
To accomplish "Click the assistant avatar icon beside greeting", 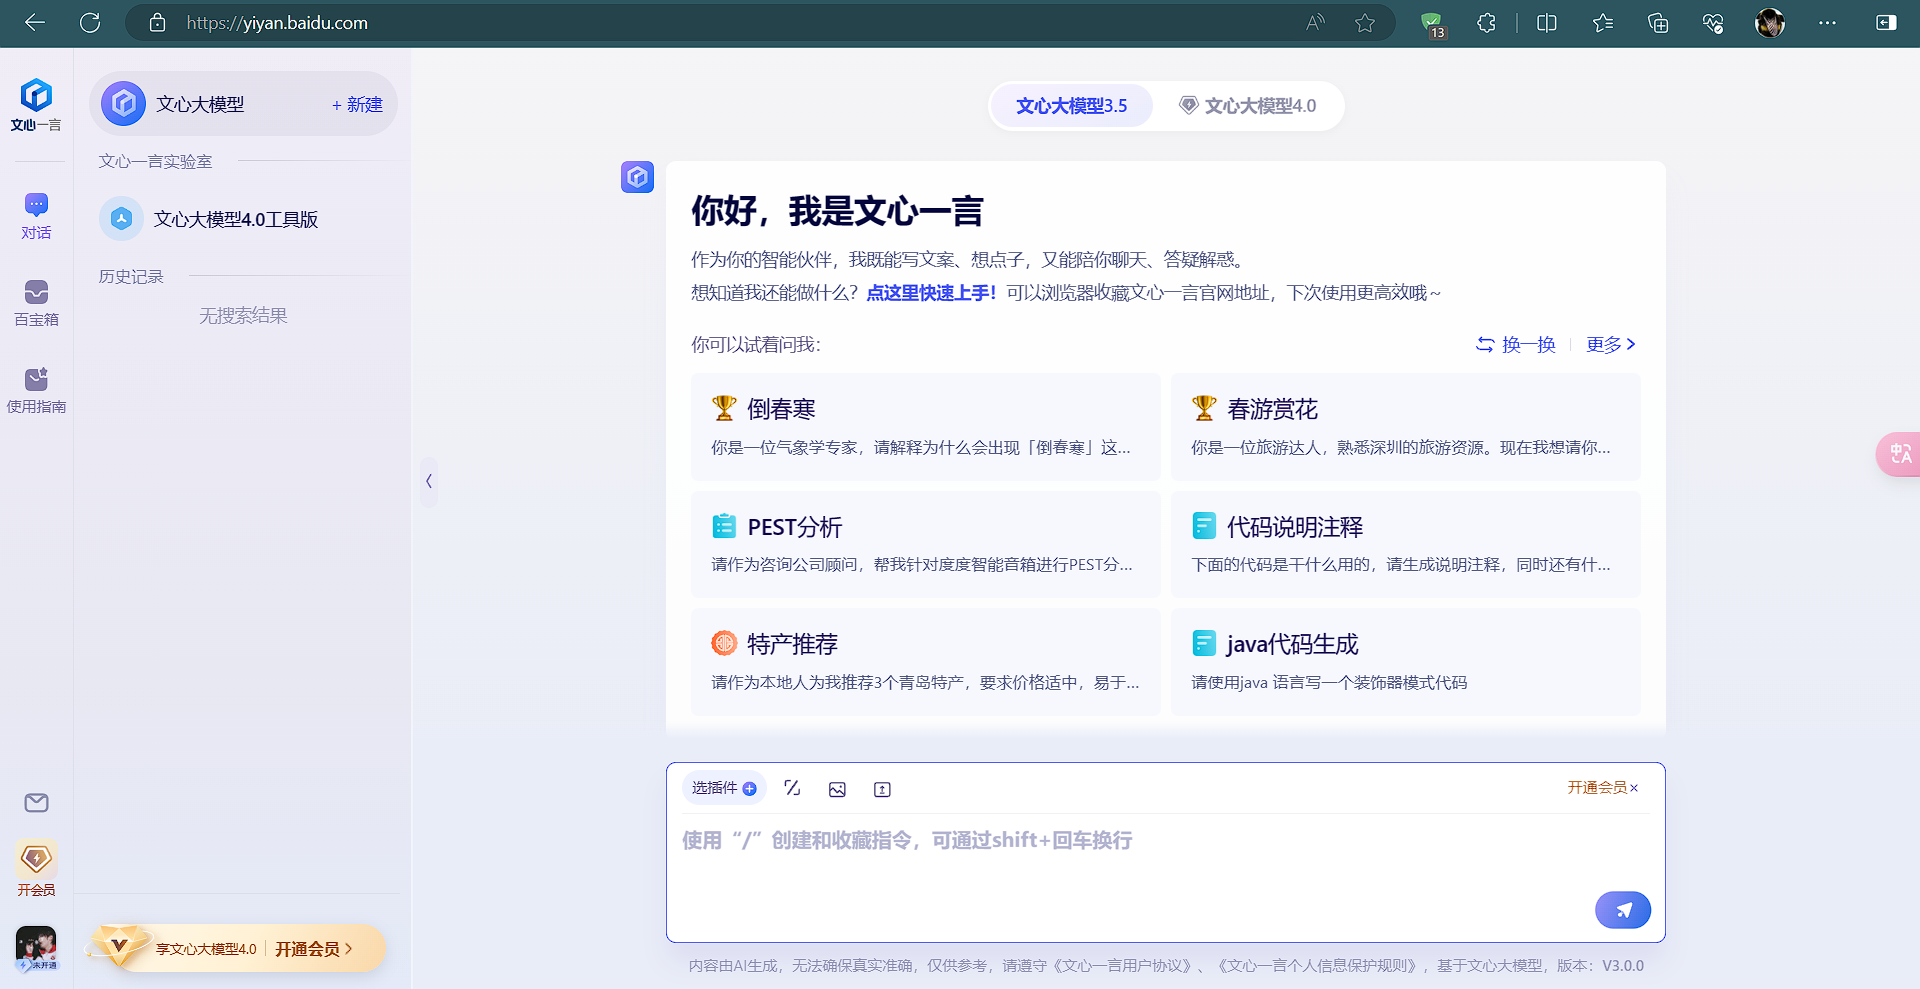I will pos(637,177).
